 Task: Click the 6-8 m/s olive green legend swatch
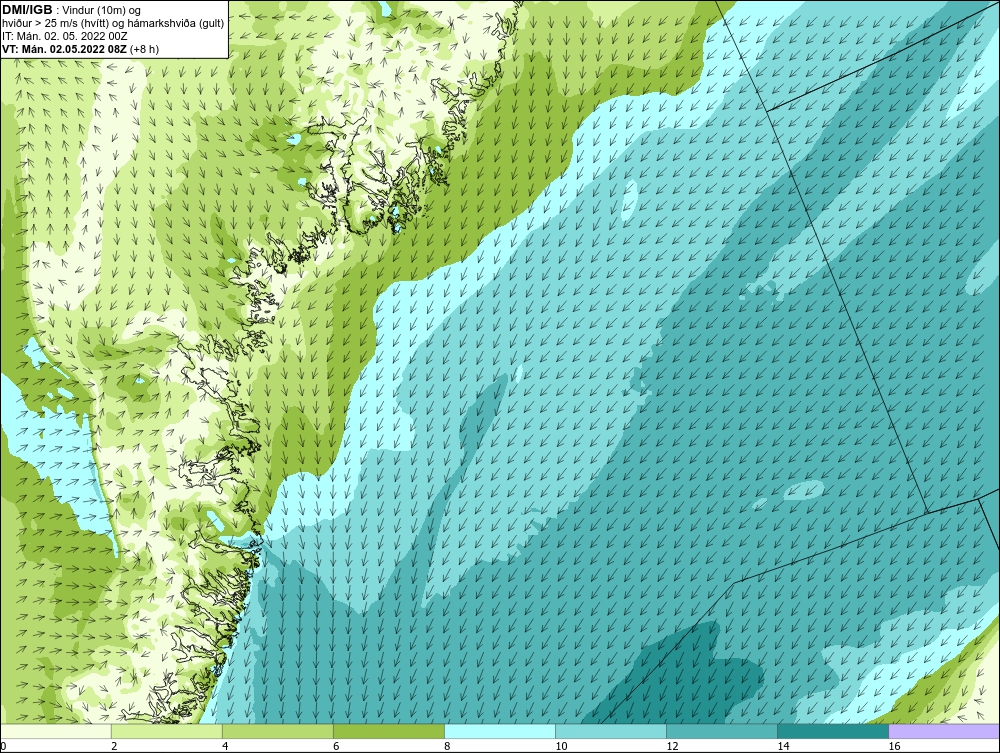(x=388, y=731)
